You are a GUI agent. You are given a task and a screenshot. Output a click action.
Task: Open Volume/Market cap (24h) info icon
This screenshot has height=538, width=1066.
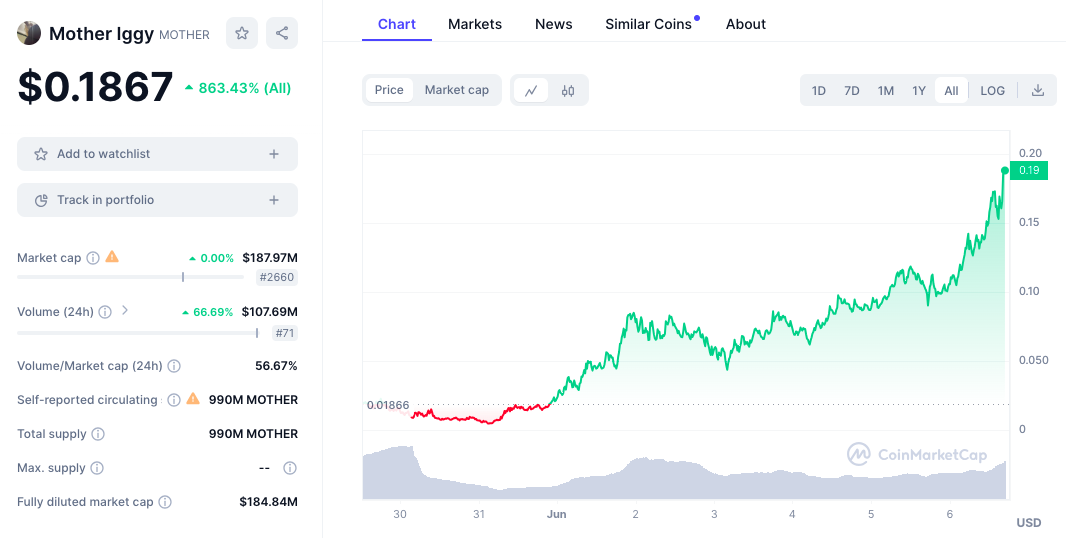[x=174, y=366]
